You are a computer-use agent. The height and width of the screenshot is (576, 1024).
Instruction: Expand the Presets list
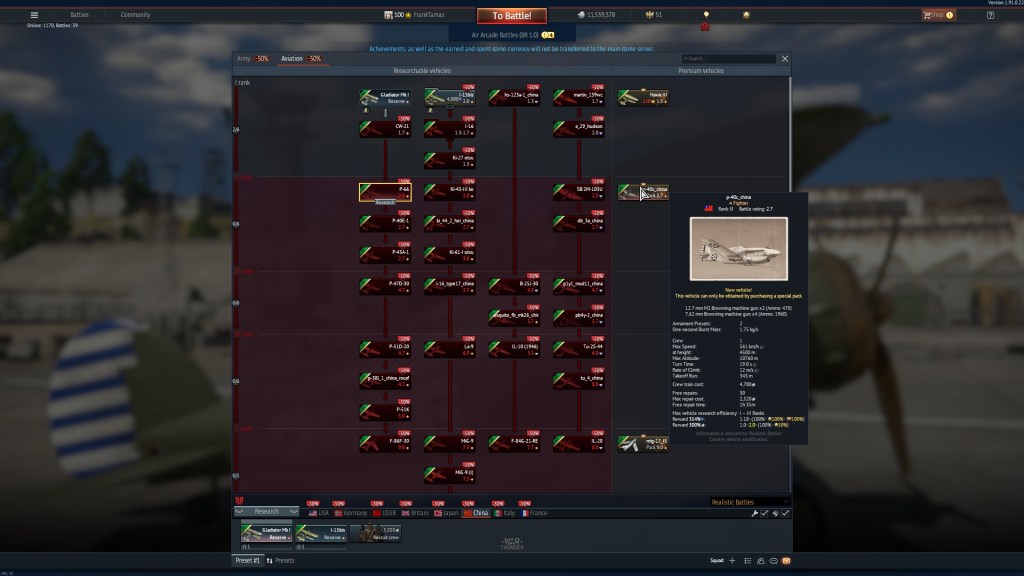[x=281, y=561]
